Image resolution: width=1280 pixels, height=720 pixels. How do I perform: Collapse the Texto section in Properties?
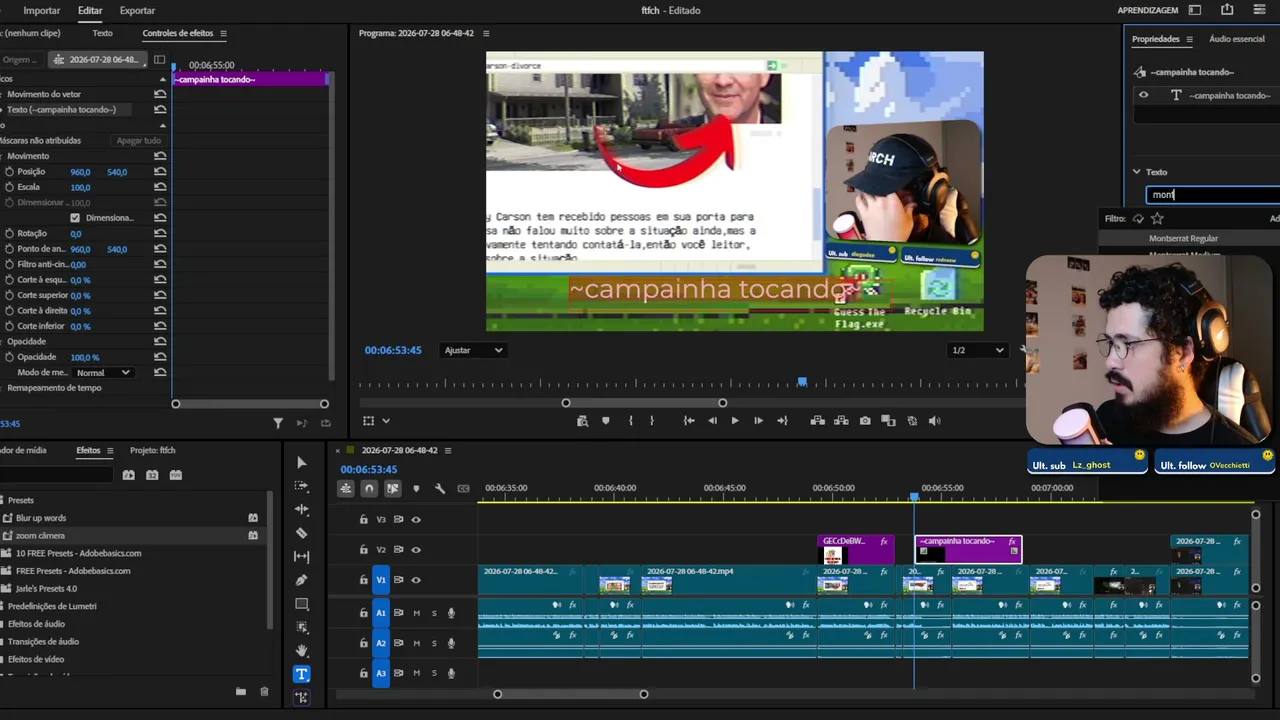[1136, 172]
